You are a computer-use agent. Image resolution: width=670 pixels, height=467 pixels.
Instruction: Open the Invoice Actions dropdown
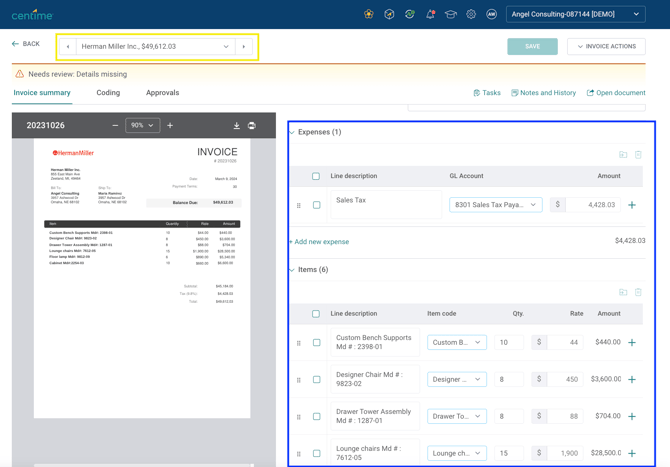(x=606, y=47)
